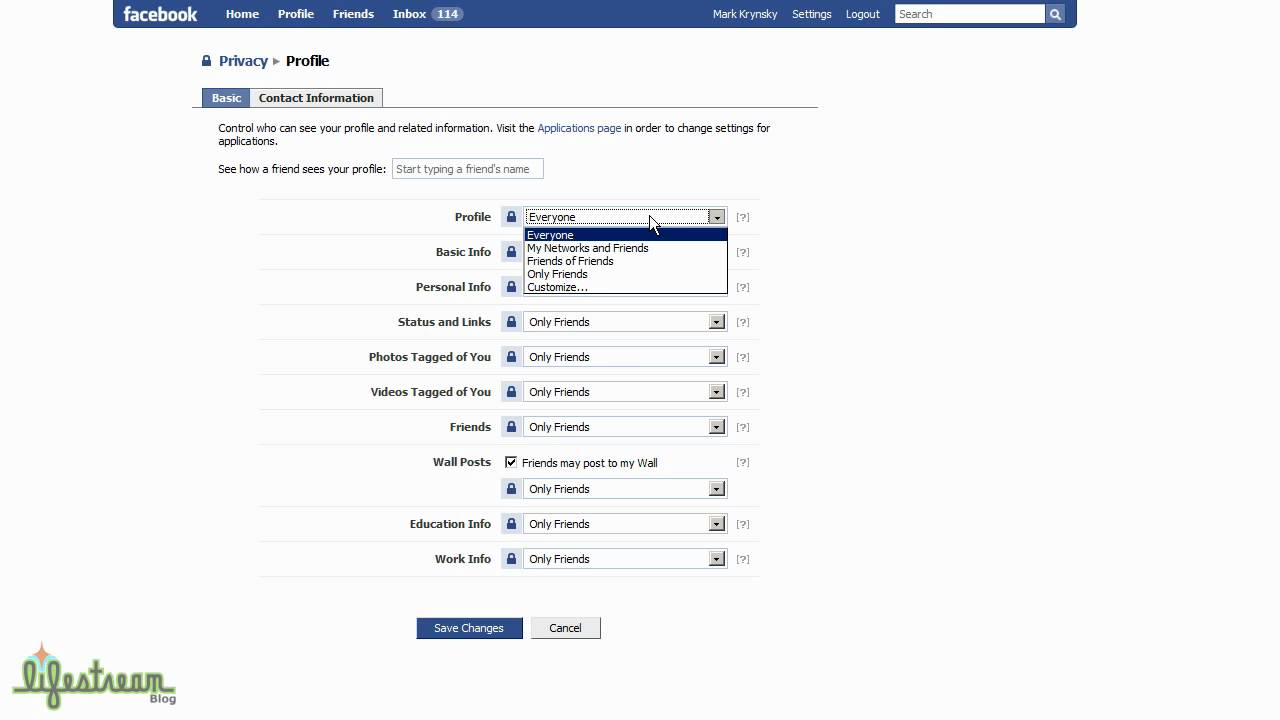
Task: Open help [?] for Personal Info
Action: click(x=743, y=287)
